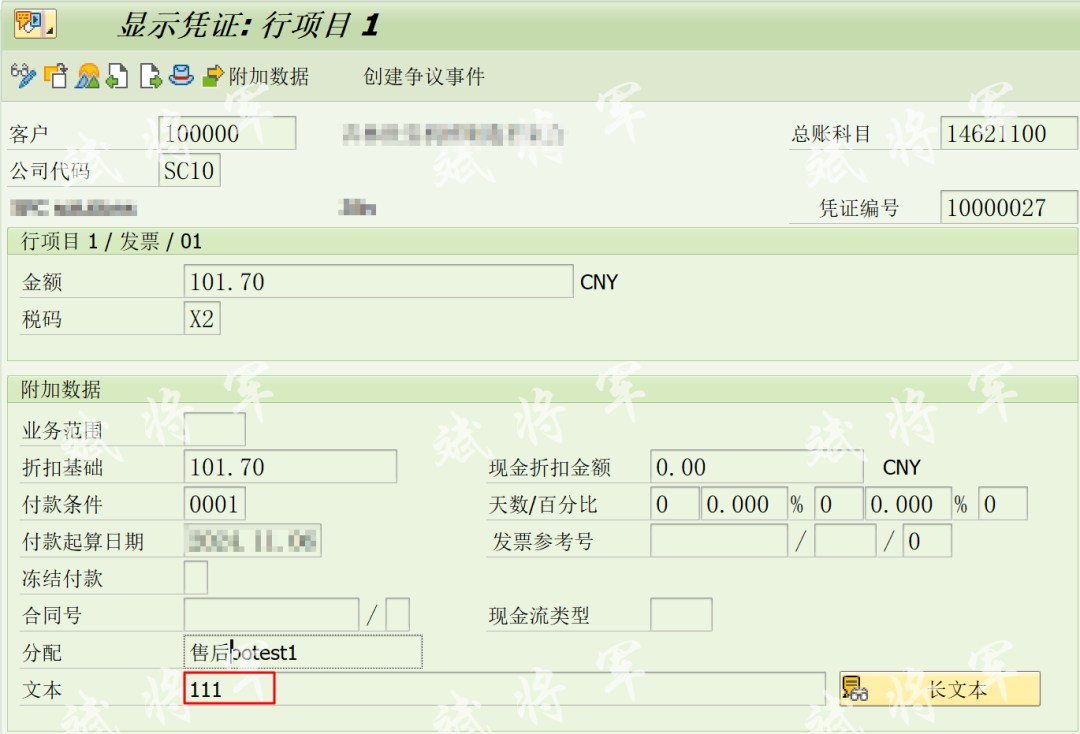Screen dimensions: 1080x734
Task: Open the Document Overview (mountain icon)
Action: (87, 75)
